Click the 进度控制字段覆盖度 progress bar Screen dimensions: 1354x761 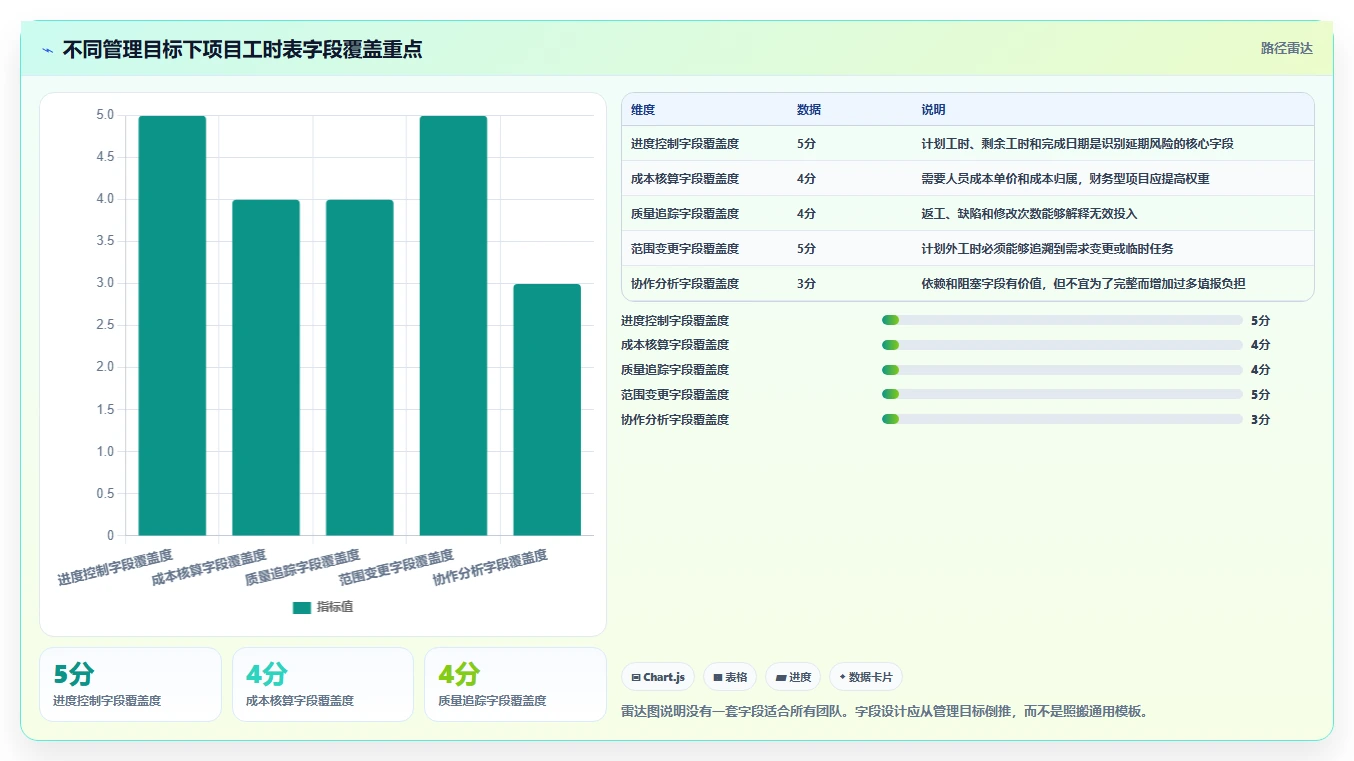1062,320
